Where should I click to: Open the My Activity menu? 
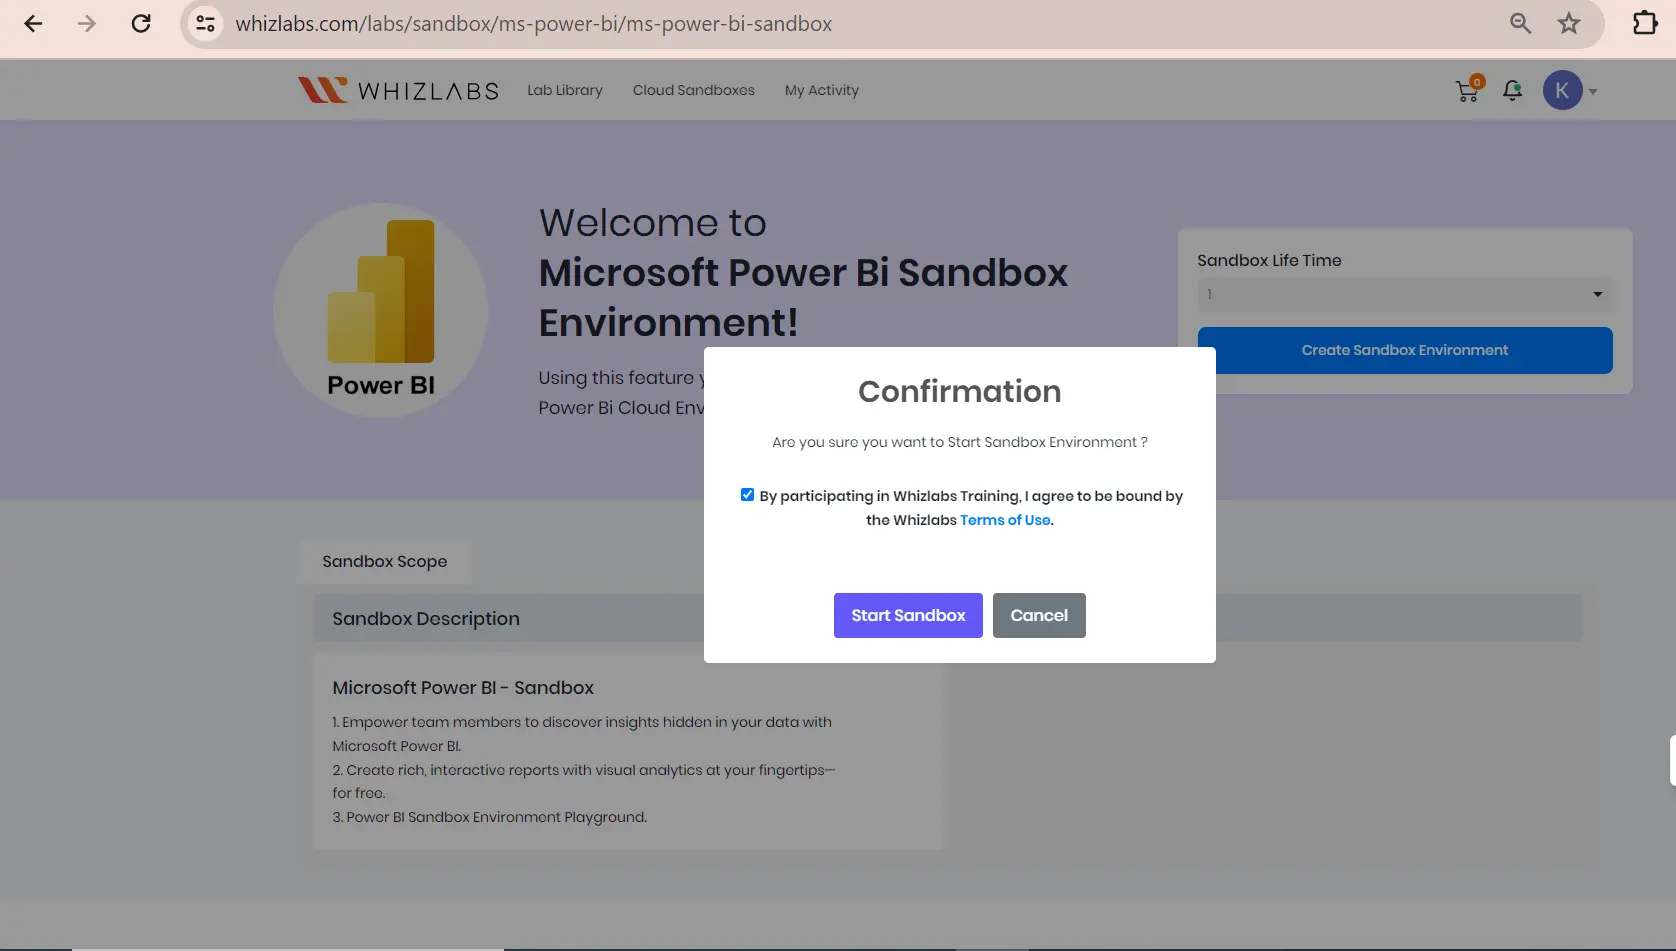point(822,90)
